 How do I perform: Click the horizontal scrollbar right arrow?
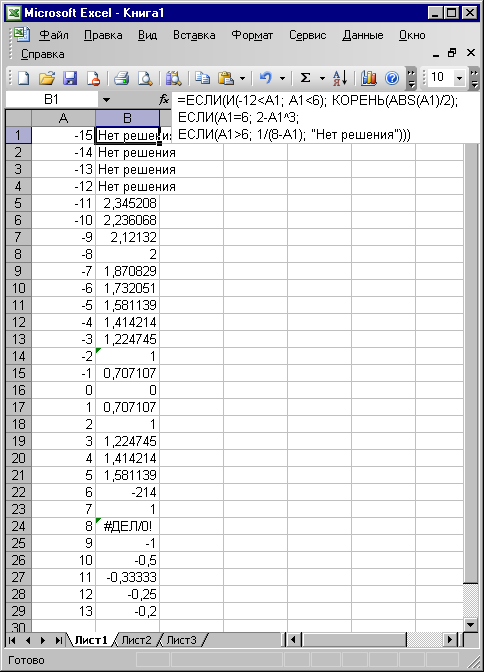pyautogui.click(x=449, y=640)
